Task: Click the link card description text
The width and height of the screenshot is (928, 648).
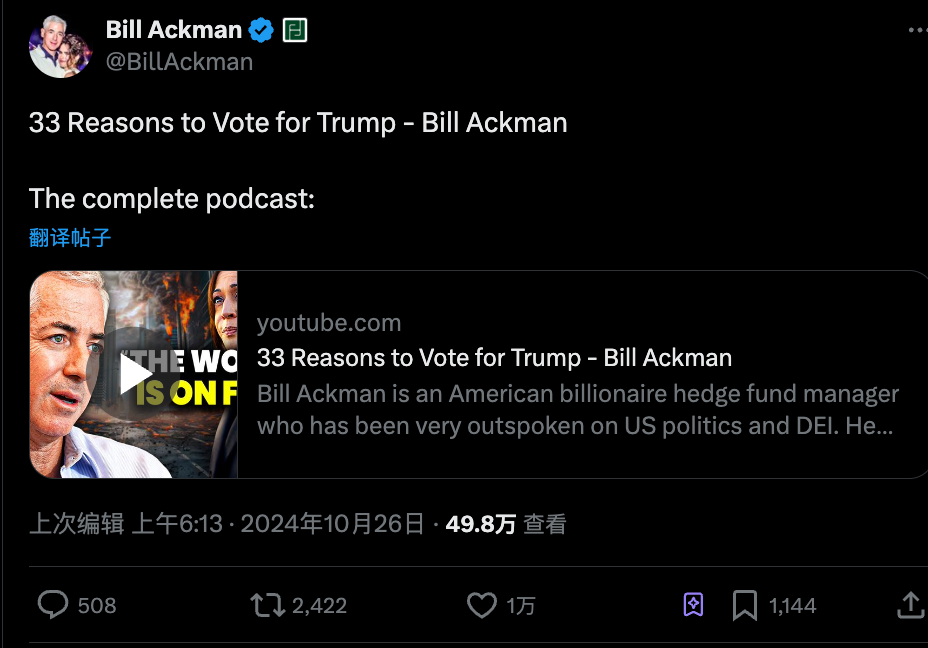Action: click(x=577, y=410)
